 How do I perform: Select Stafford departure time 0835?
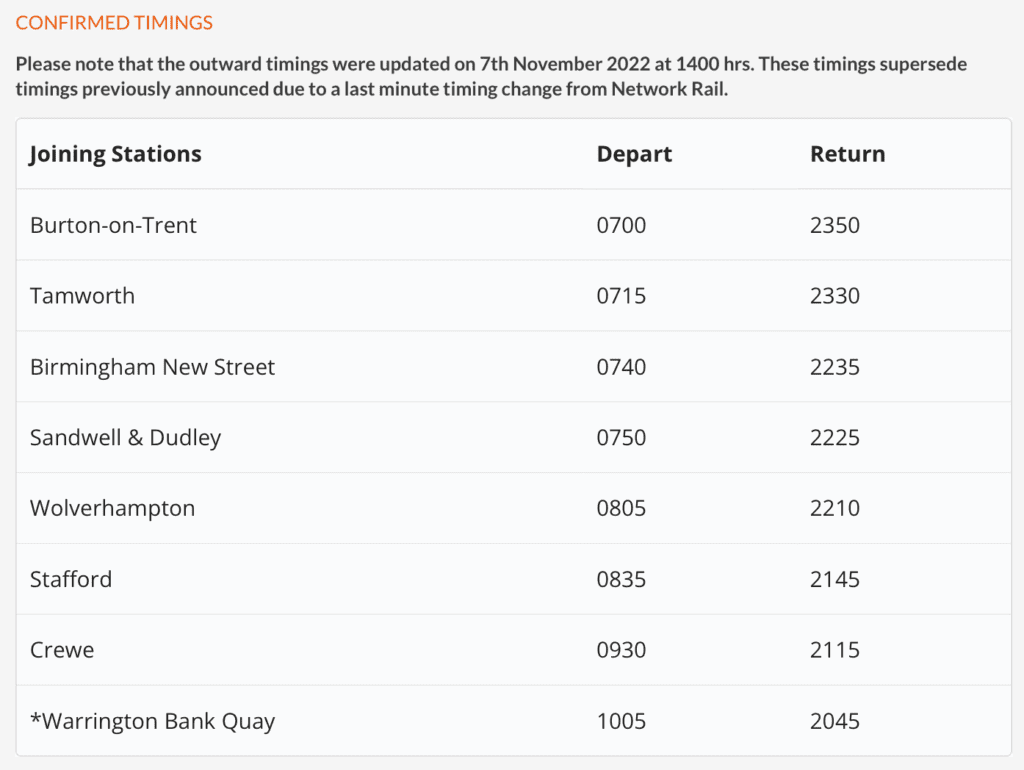[621, 579]
